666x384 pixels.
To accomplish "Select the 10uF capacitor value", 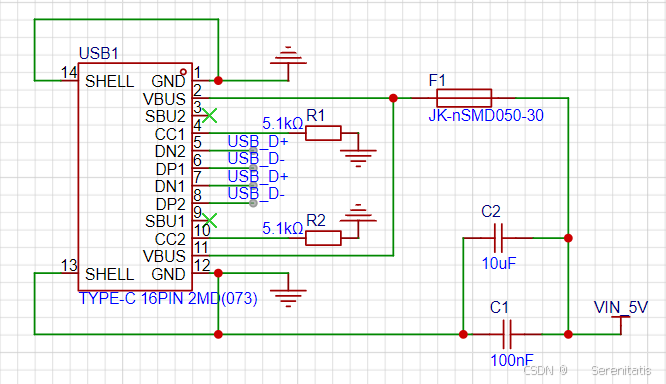I will (x=499, y=263).
